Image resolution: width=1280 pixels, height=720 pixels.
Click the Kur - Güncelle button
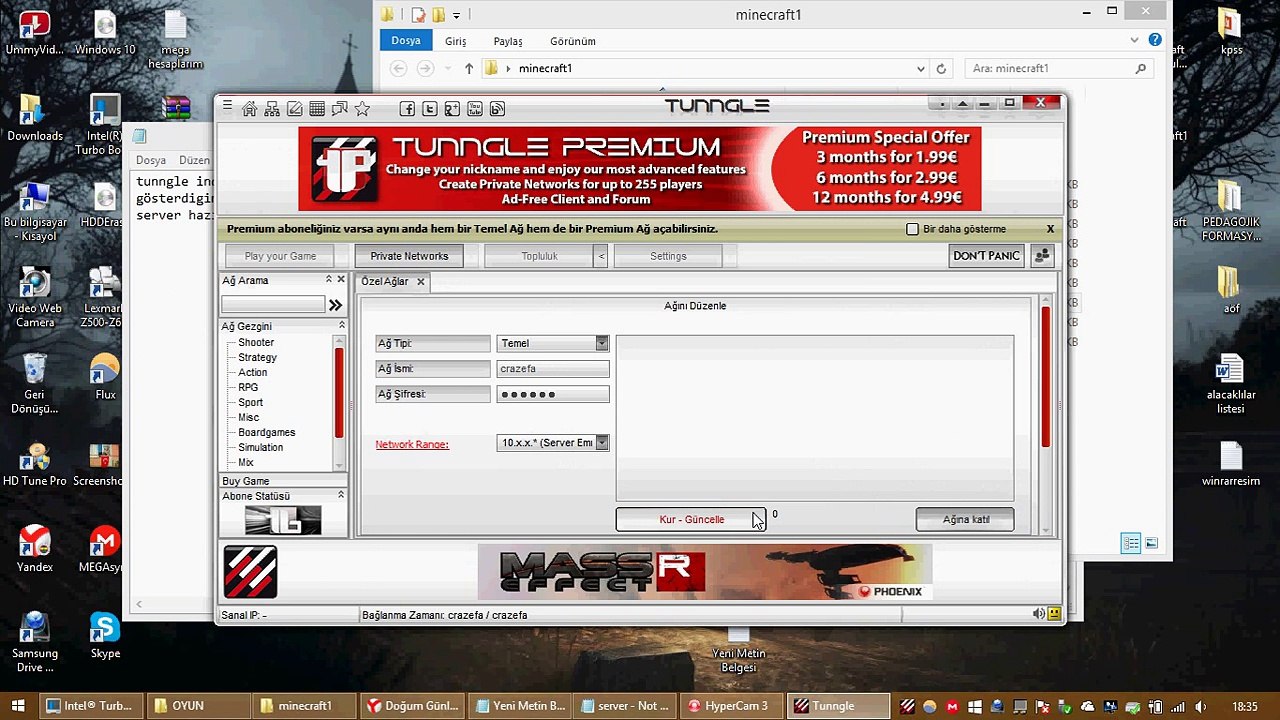pos(691,519)
